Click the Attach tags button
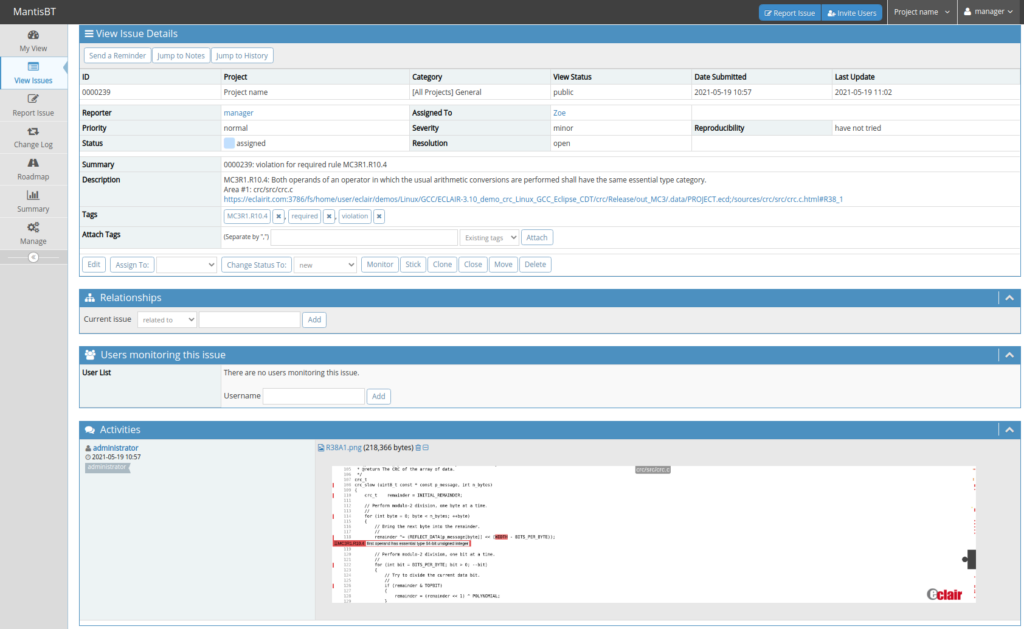The width and height of the screenshot is (1024, 629). [537, 238]
